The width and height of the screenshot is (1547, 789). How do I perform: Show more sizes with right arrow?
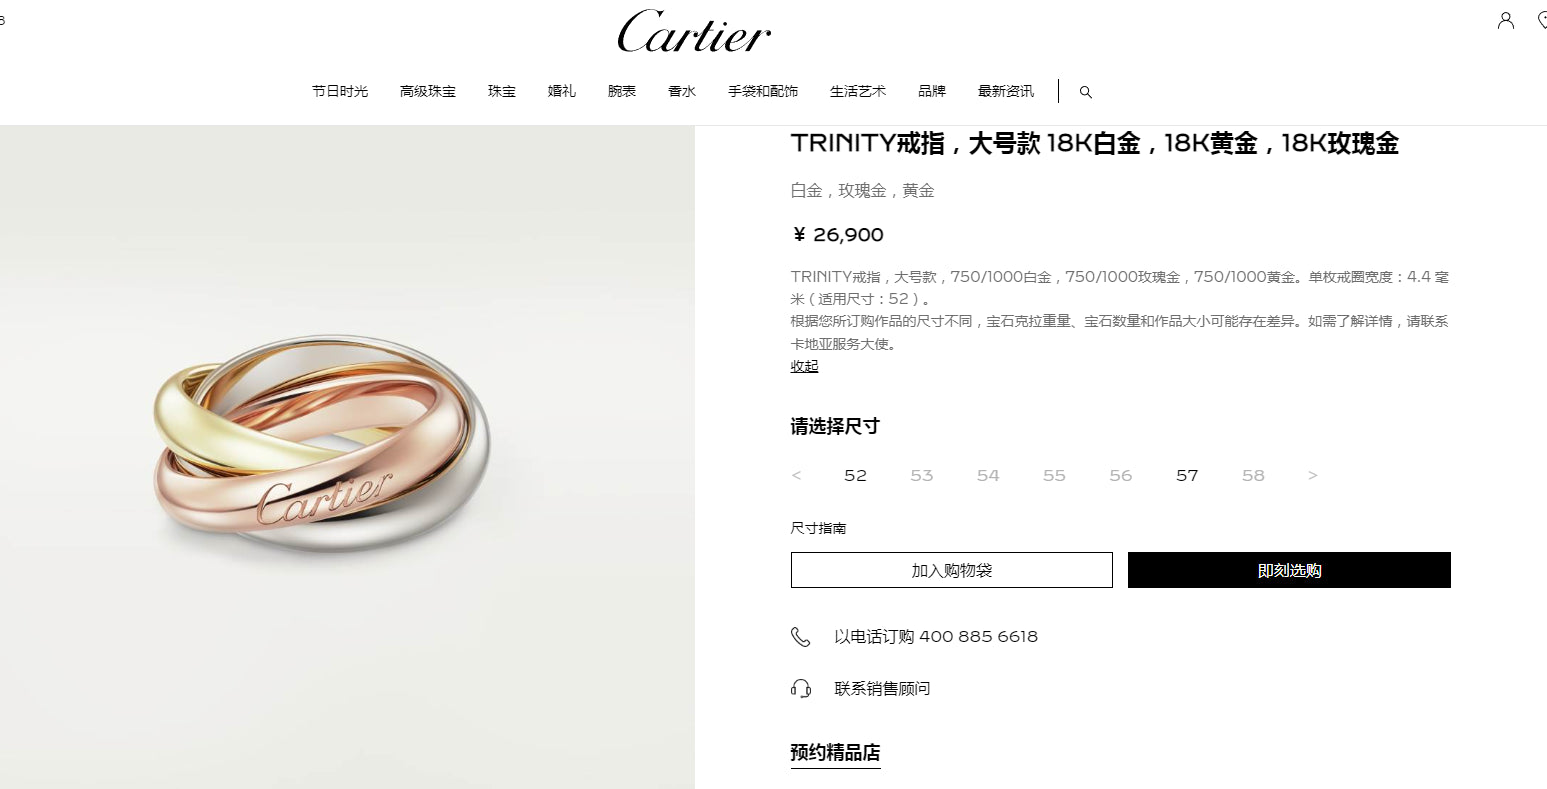pos(1313,476)
